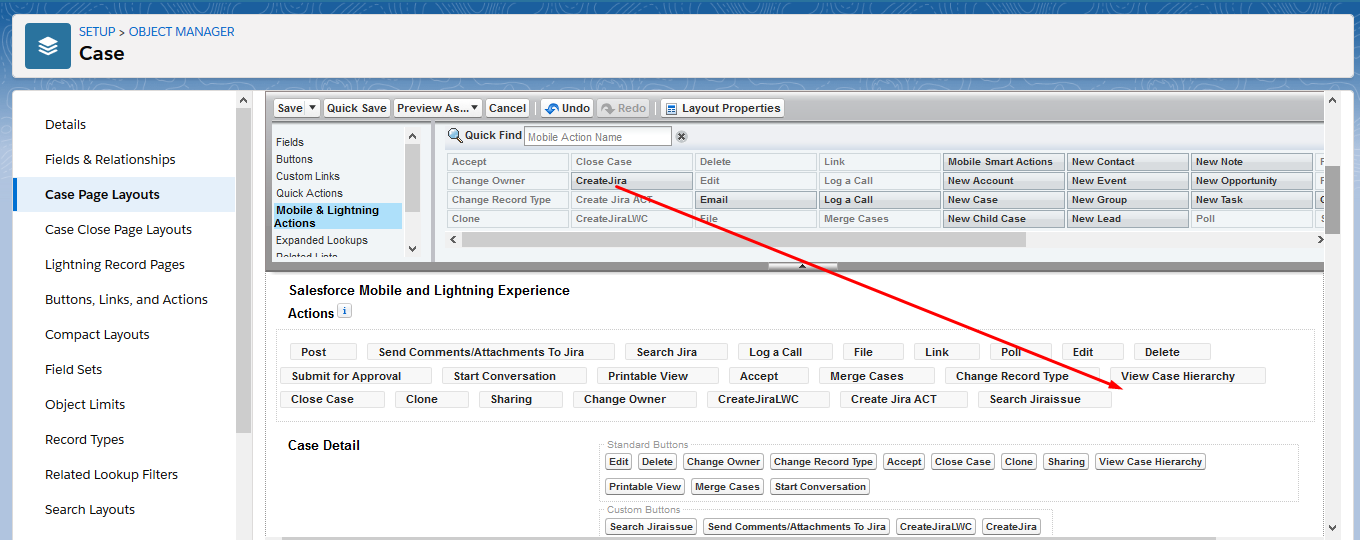Select New Child Case palette item
1360x540 pixels.
point(1004,219)
